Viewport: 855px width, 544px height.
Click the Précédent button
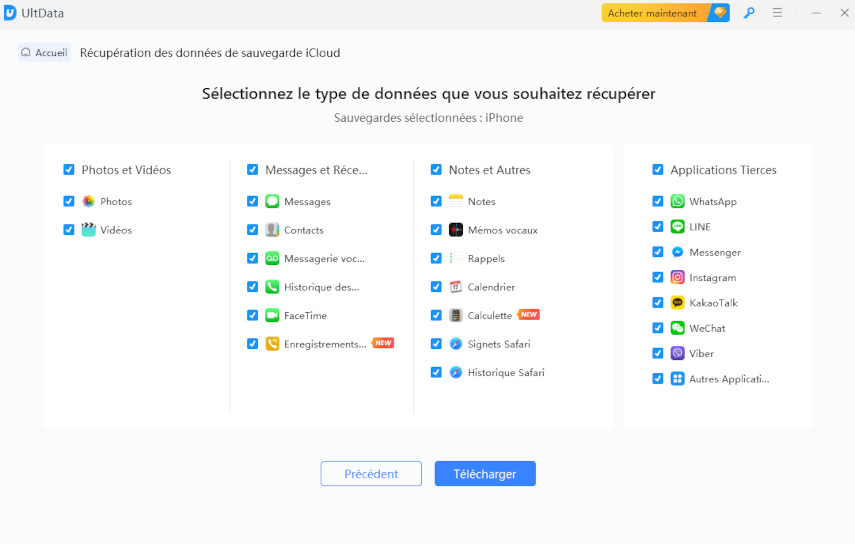[x=371, y=474]
